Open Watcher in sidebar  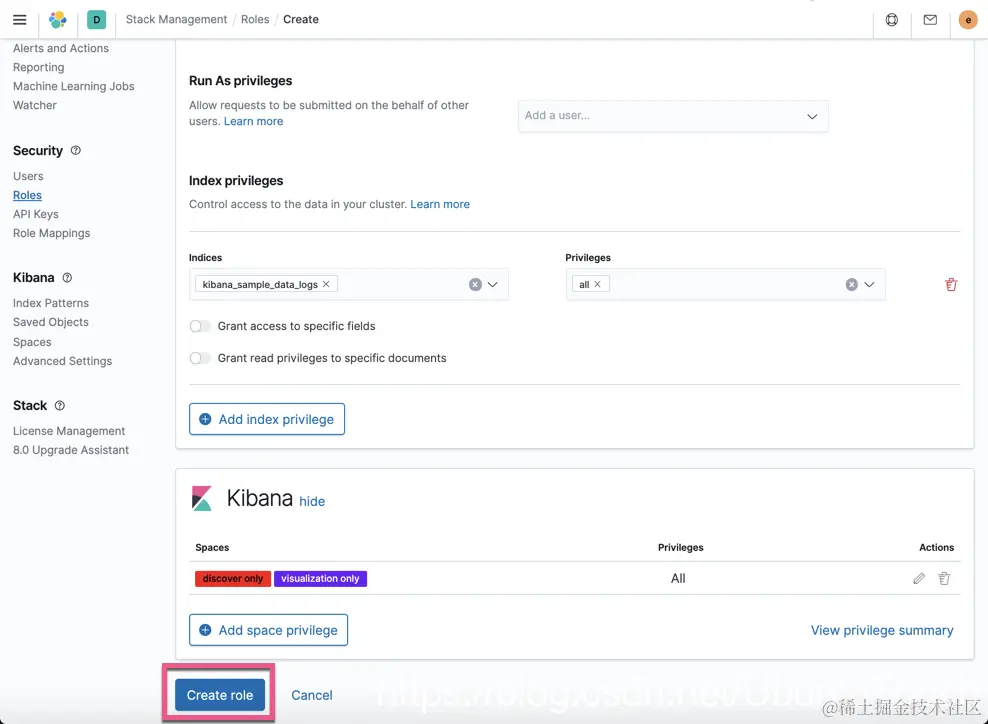[35, 105]
